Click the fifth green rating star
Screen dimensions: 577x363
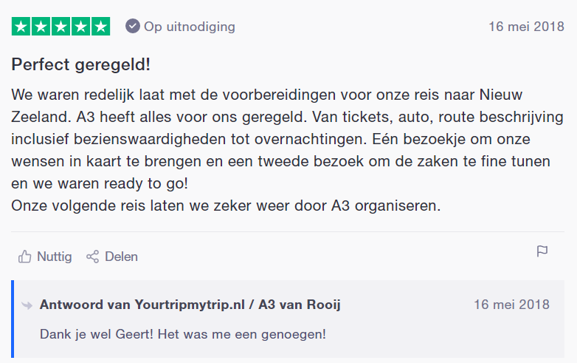(100, 26)
